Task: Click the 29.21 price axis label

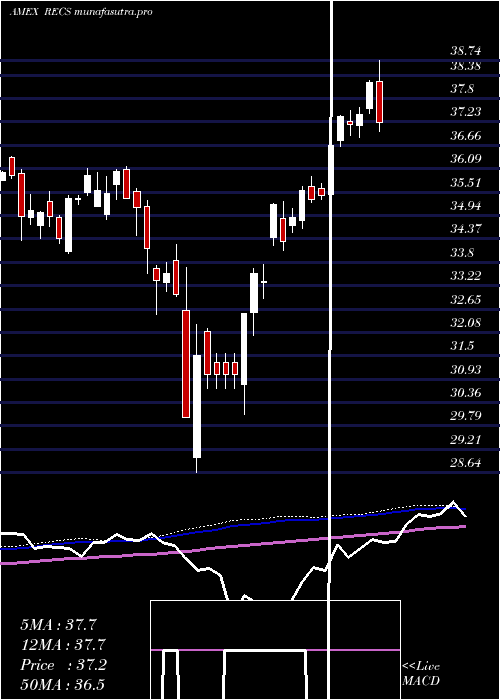Action: coord(466,440)
